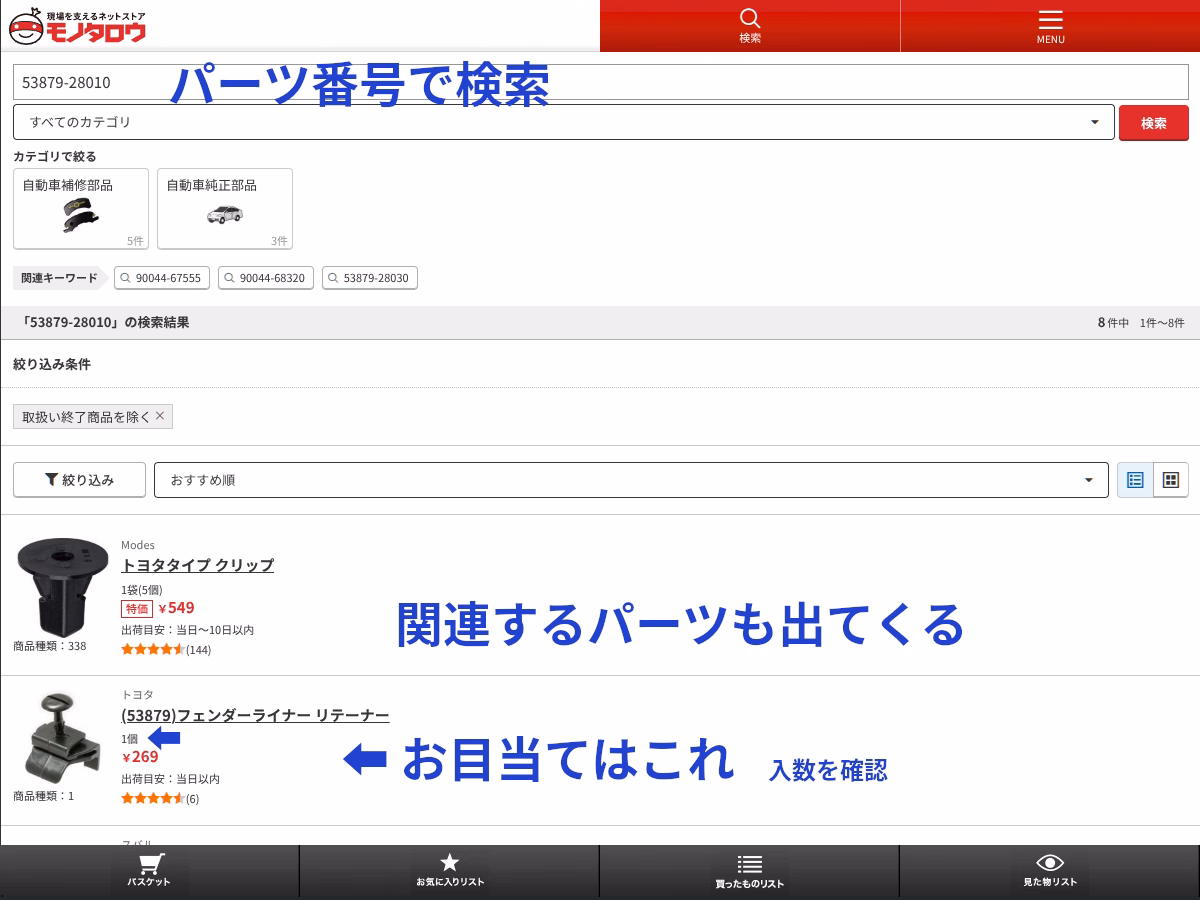Open the トヨタタイプ クリップ product link

(x=197, y=565)
